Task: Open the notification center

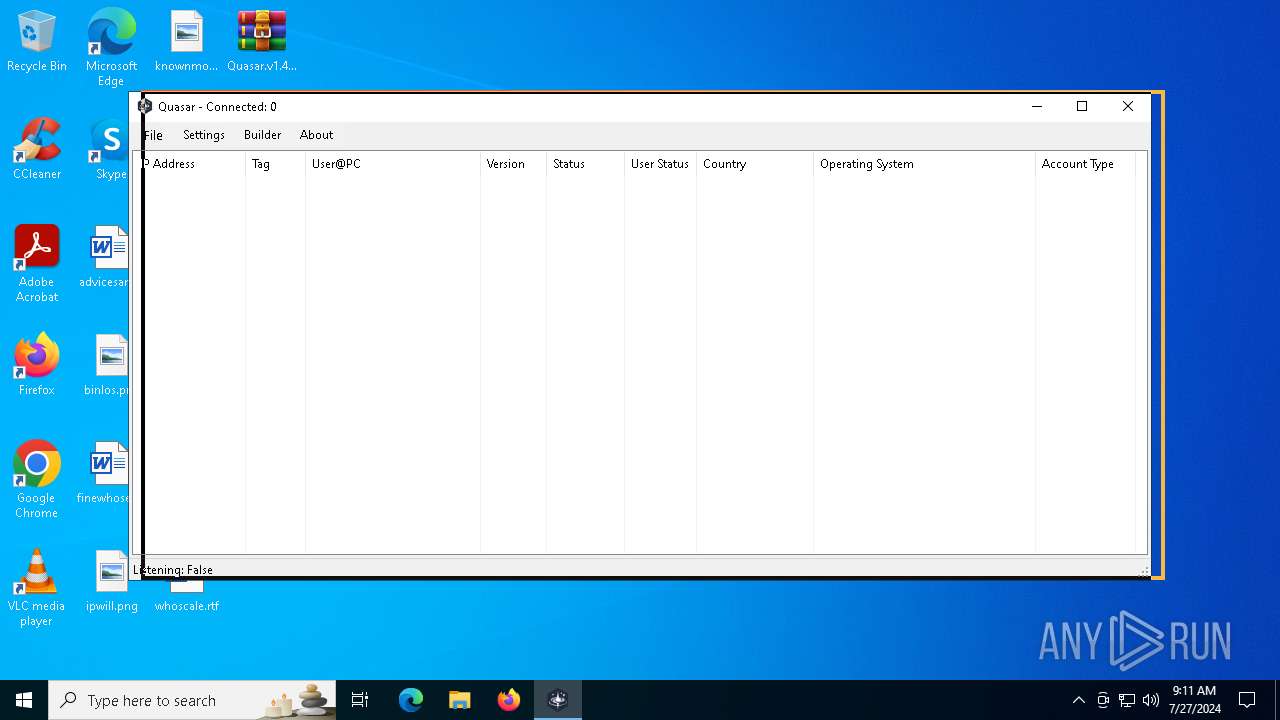Action: click(1247, 700)
